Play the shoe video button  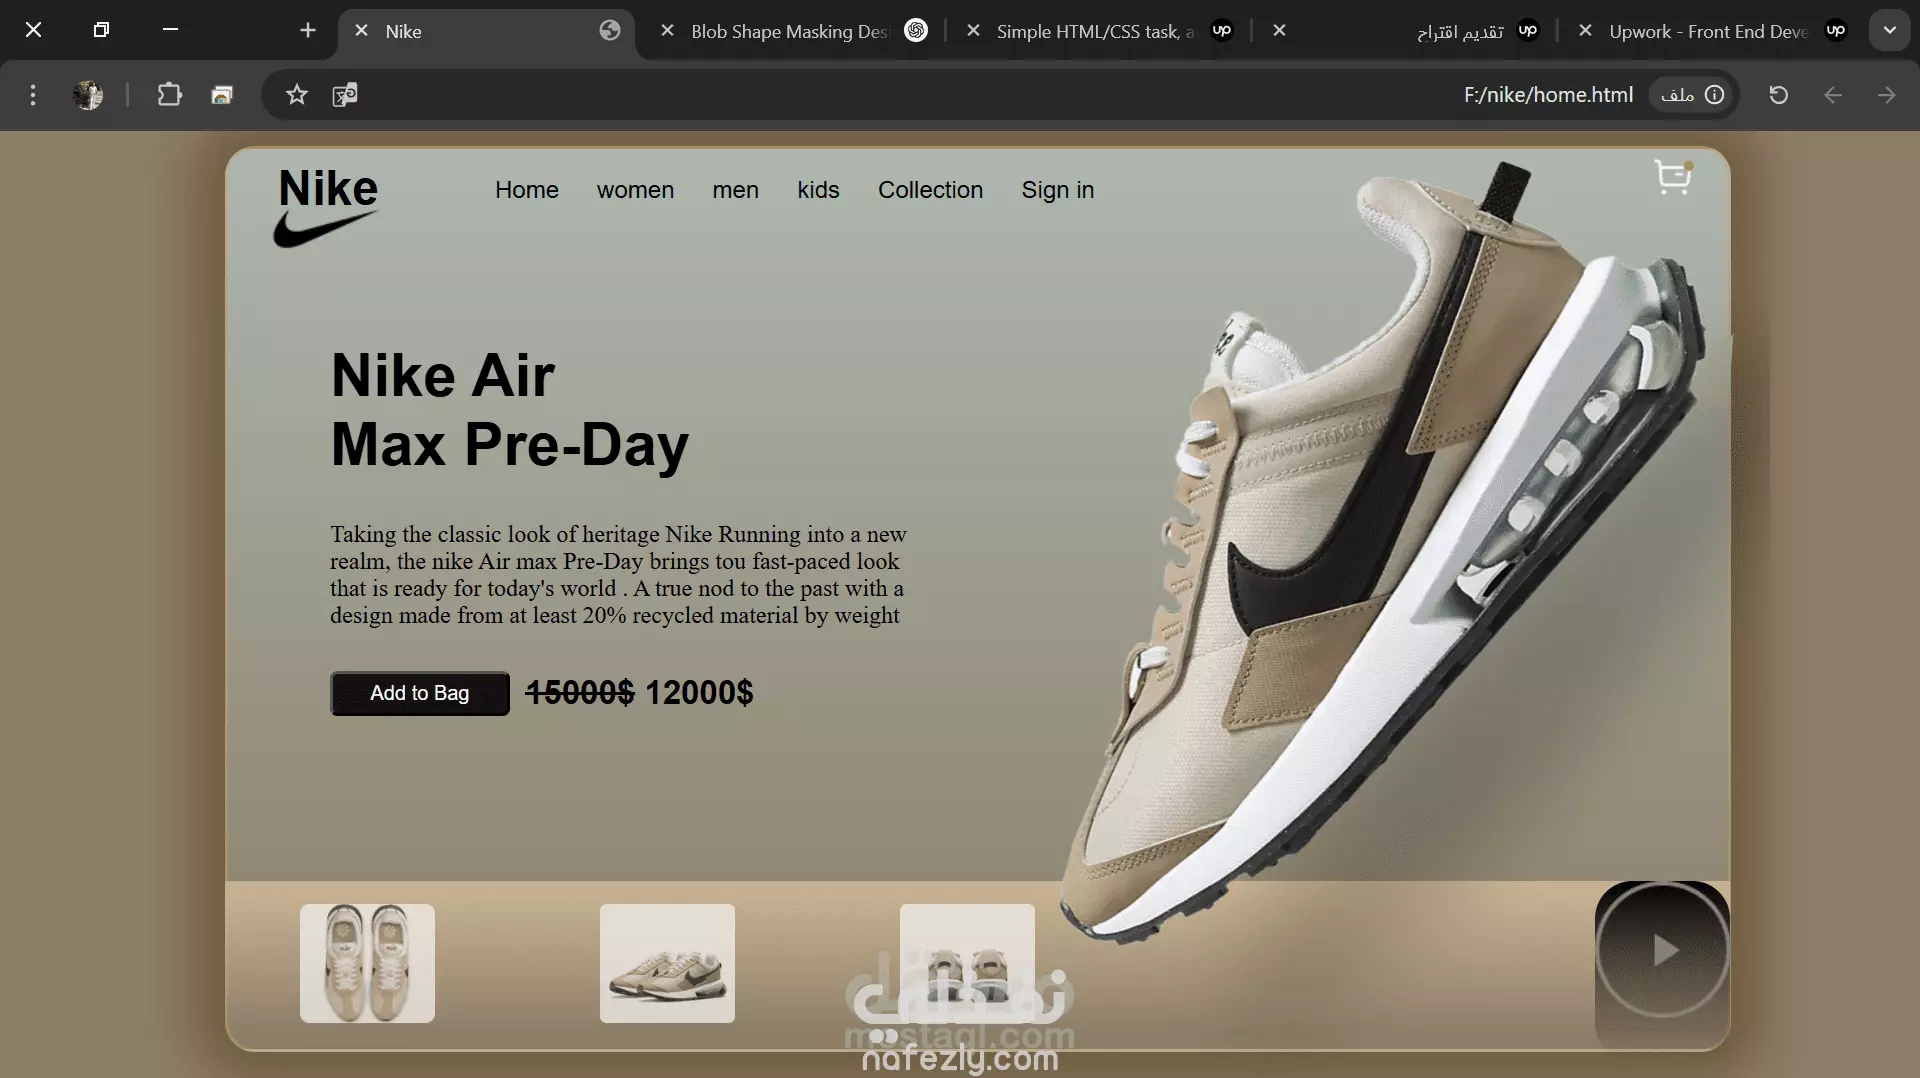1662,950
